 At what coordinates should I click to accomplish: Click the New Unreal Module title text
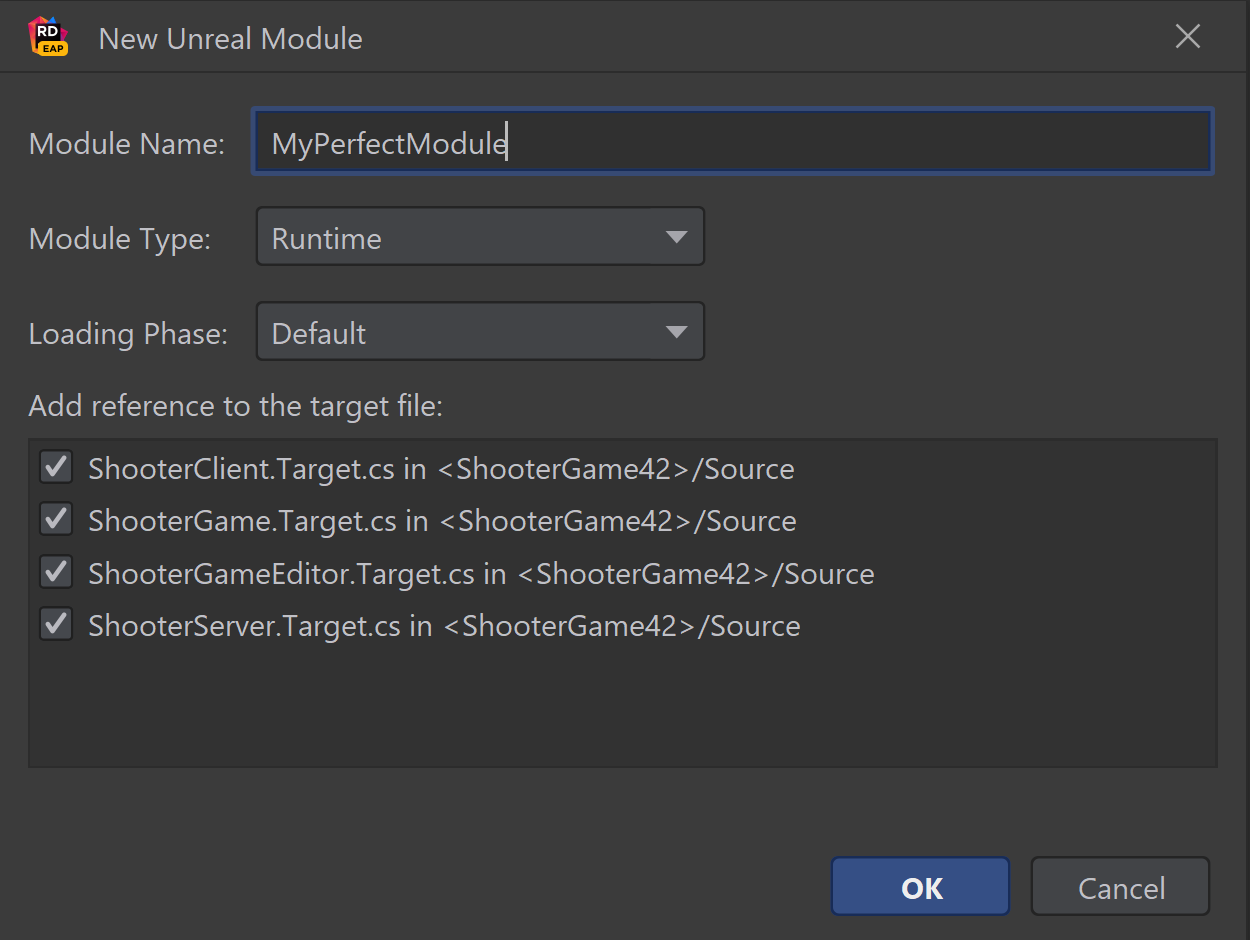231,38
